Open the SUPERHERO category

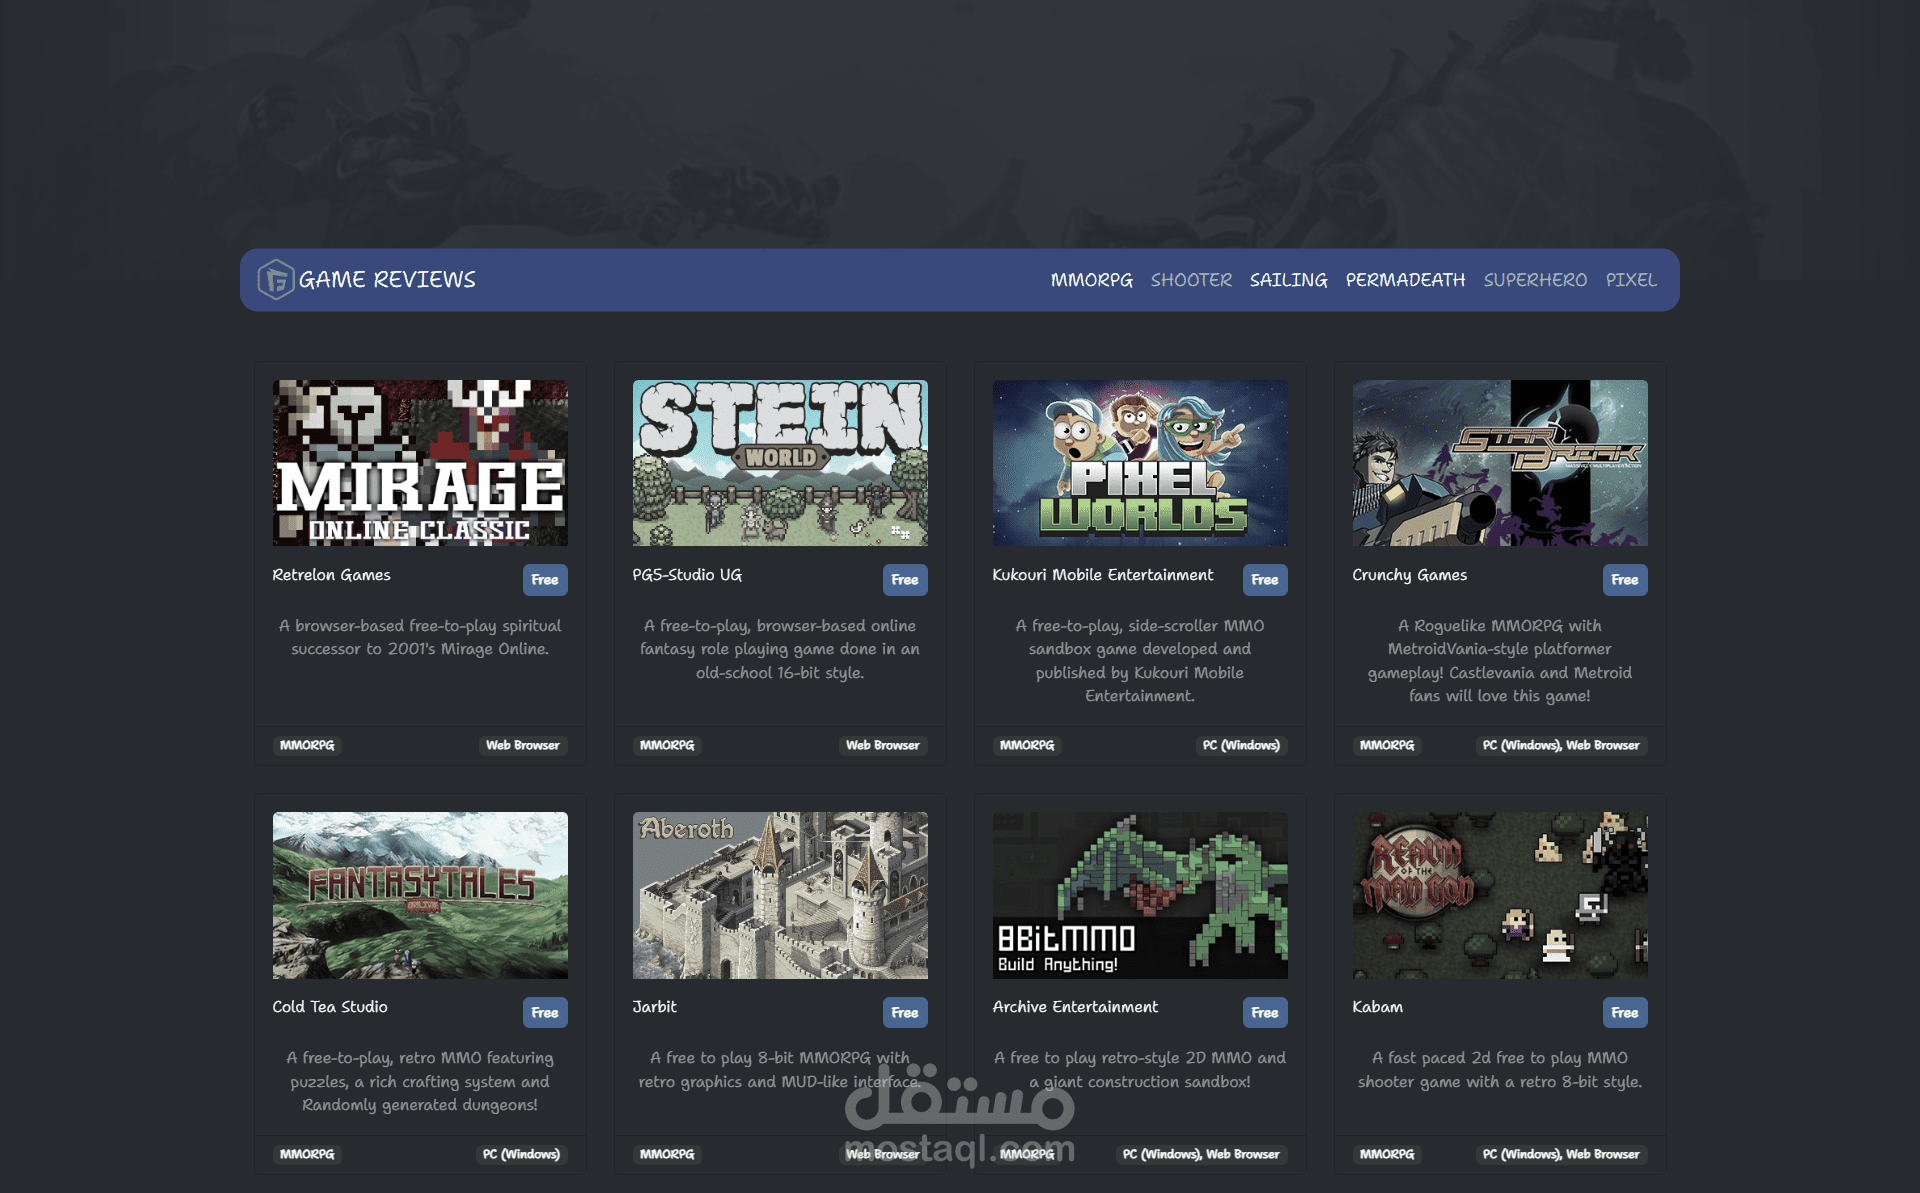pyautogui.click(x=1535, y=280)
